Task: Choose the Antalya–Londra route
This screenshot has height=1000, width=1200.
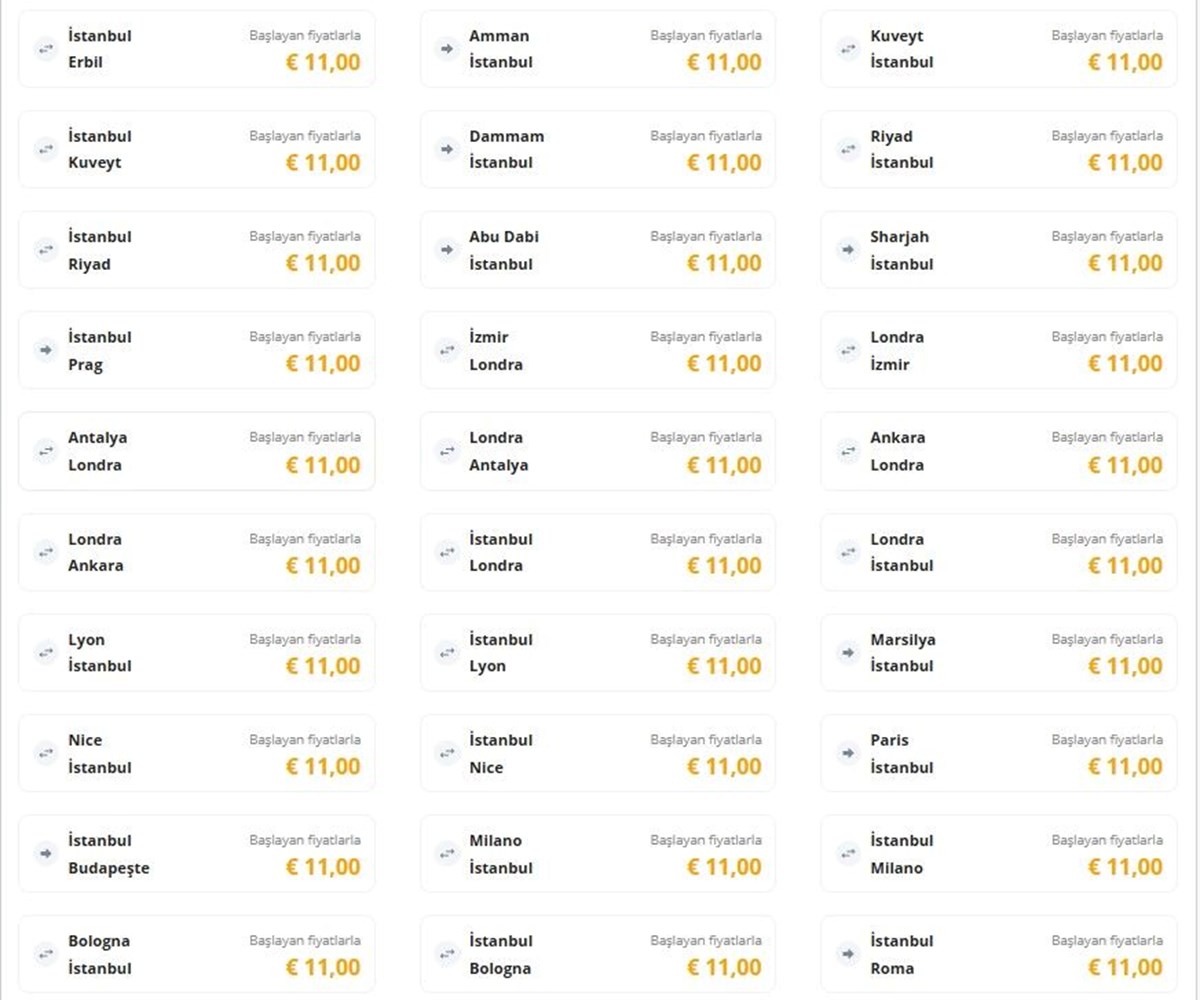Action: [197, 451]
